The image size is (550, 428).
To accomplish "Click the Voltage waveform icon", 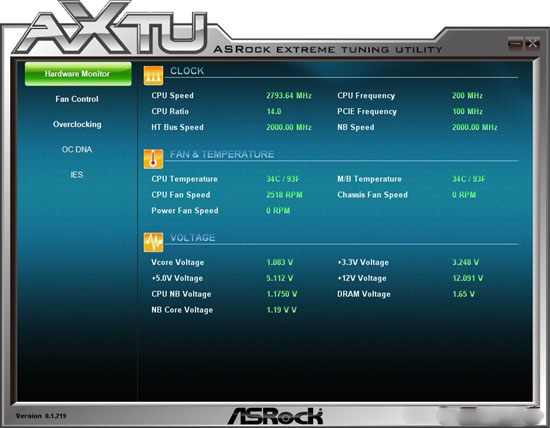I will tap(153, 242).
